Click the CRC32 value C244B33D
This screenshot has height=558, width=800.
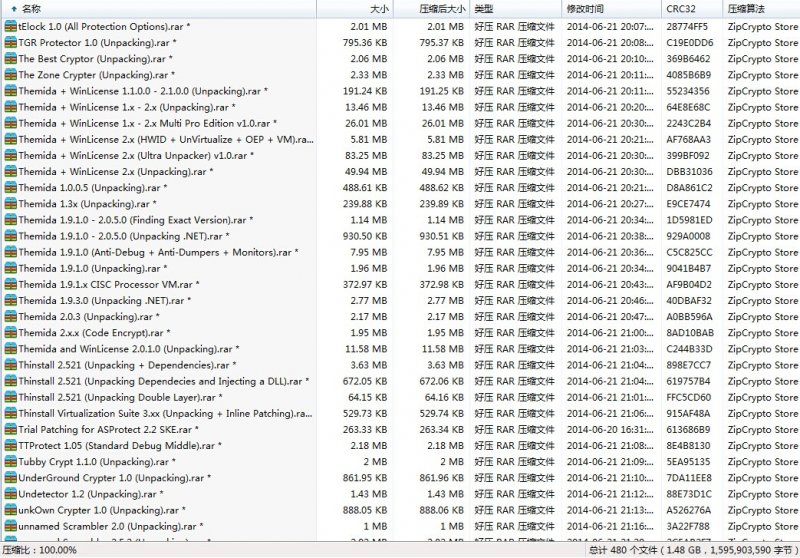tap(689, 349)
